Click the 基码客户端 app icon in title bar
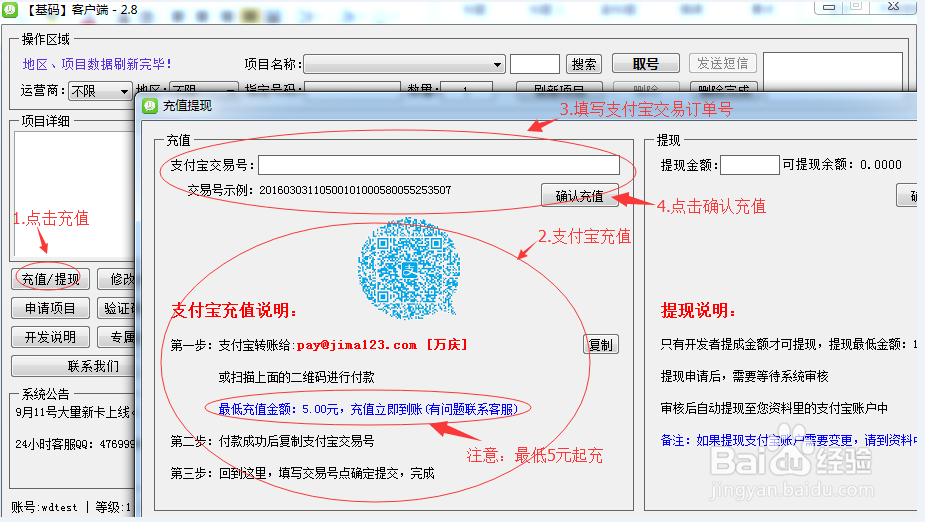 tap(10, 9)
